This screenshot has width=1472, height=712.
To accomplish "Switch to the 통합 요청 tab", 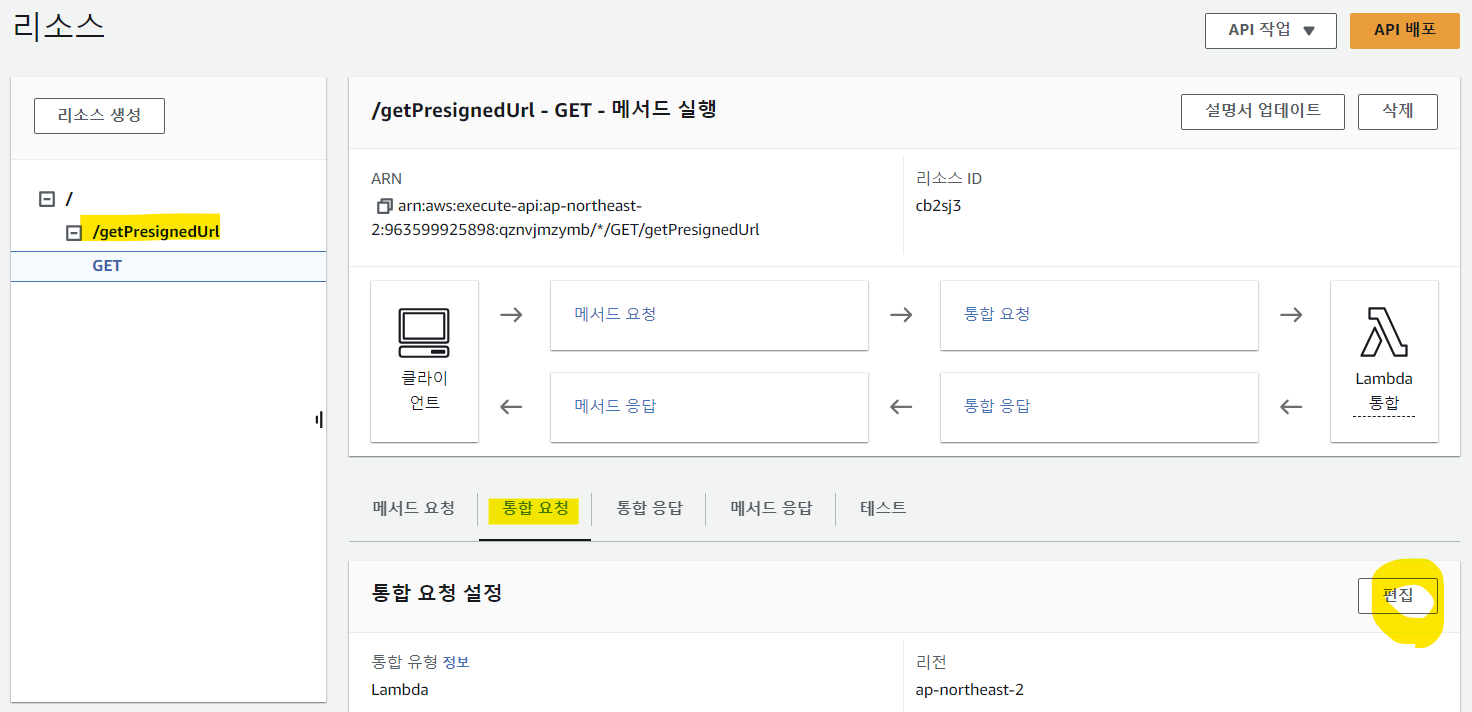I will tap(535, 508).
